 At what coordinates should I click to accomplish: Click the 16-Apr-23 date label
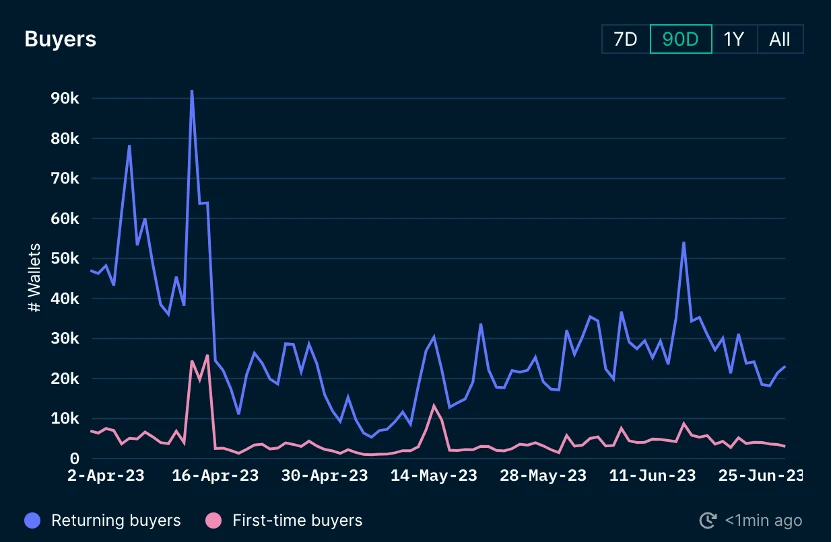pyautogui.click(x=215, y=476)
